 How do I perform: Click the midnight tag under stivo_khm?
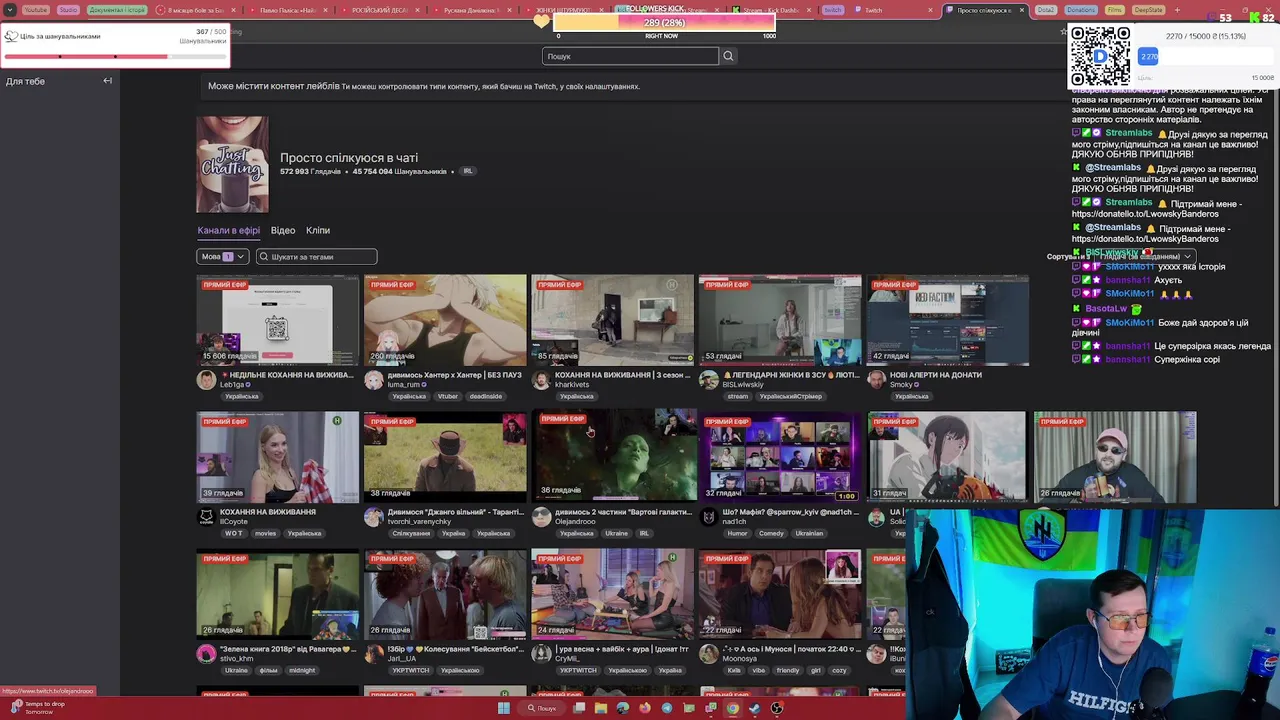pyautogui.click(x=302, y=671)
